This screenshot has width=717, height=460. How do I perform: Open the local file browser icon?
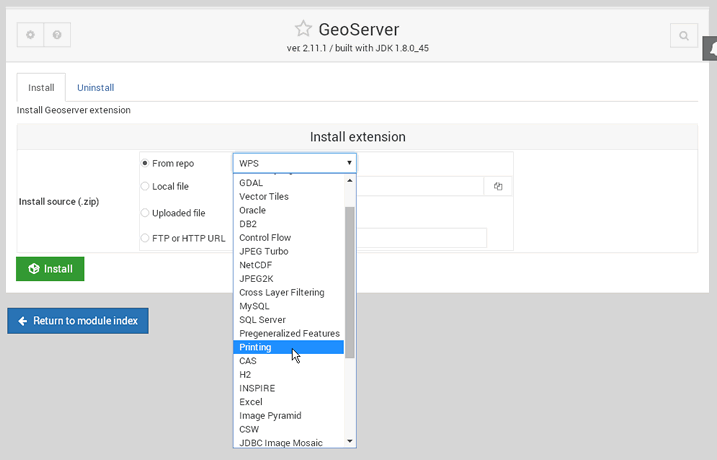498,186
